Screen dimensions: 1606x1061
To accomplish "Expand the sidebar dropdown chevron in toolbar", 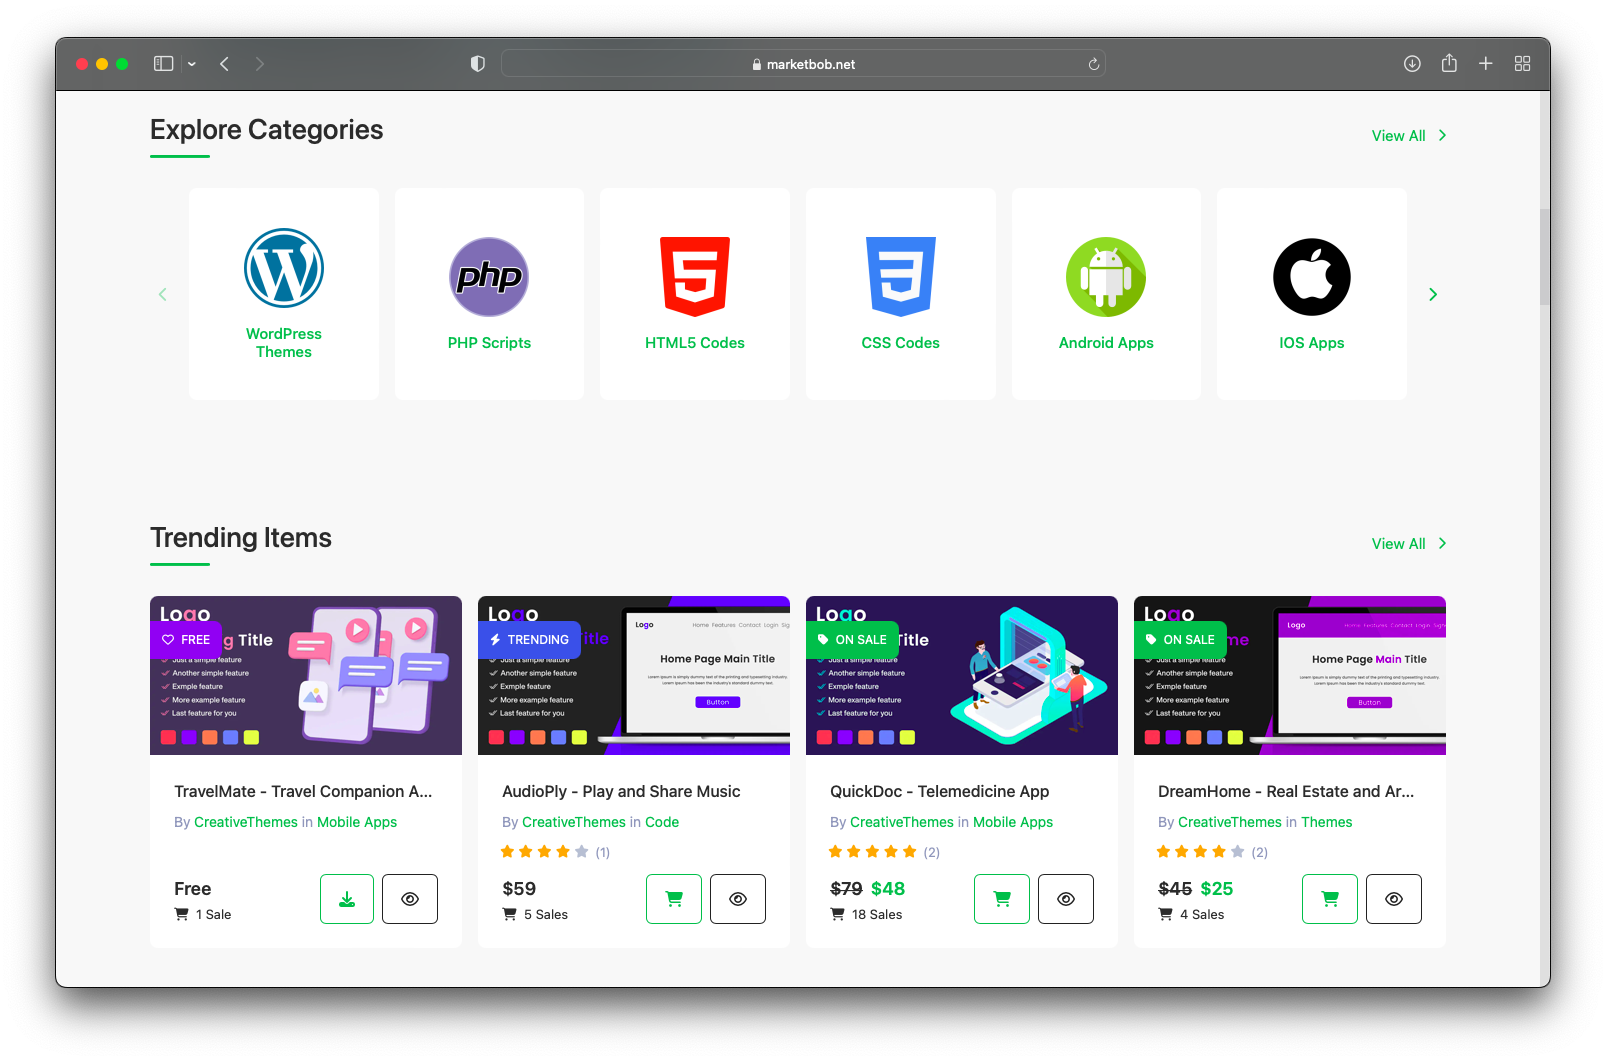I will [x=192, y=64].
